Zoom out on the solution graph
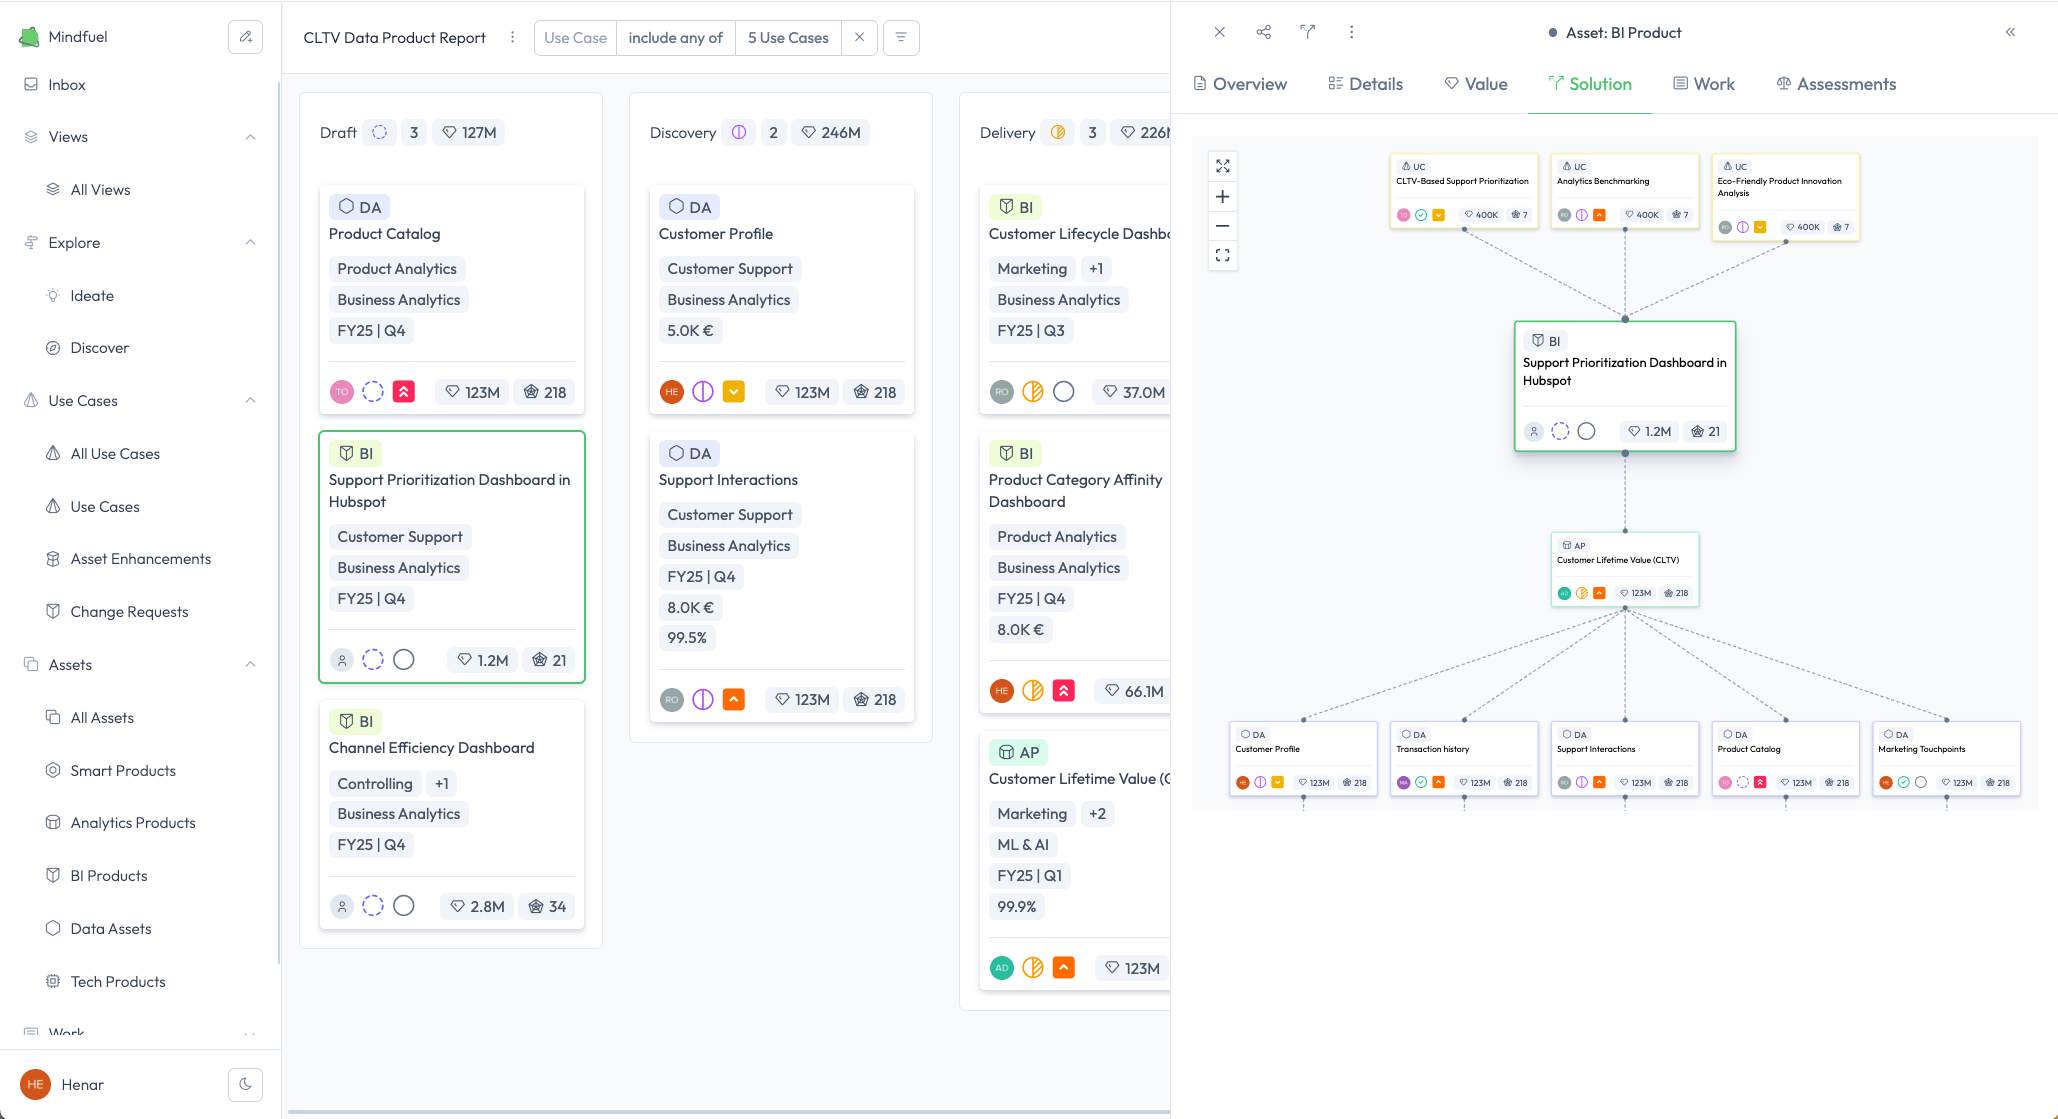The width and height of the screenshot is (2058, 1119). pos(1222,226)
